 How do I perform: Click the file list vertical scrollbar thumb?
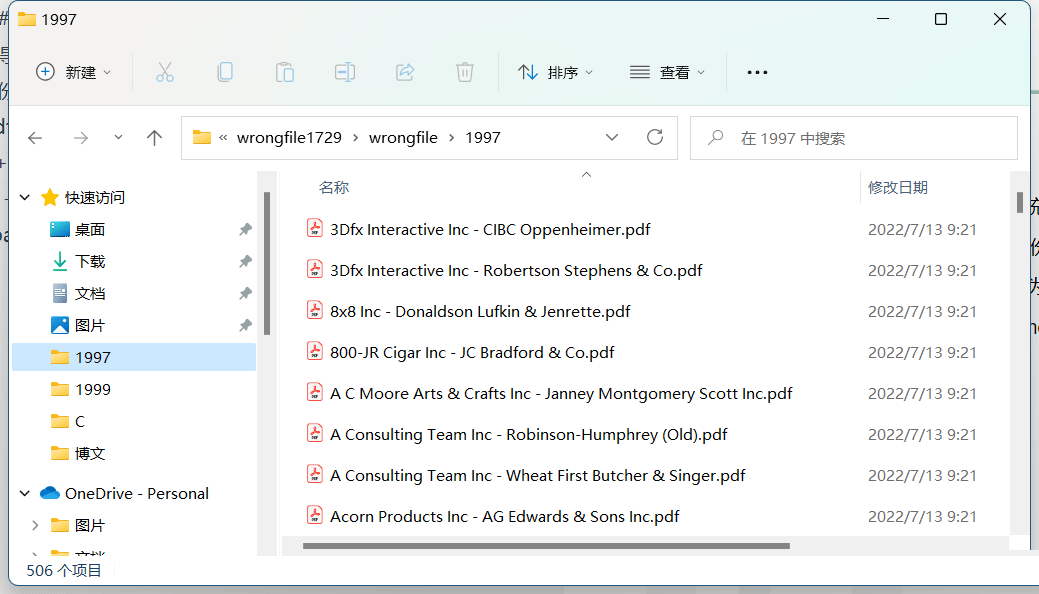point(1020,202)
